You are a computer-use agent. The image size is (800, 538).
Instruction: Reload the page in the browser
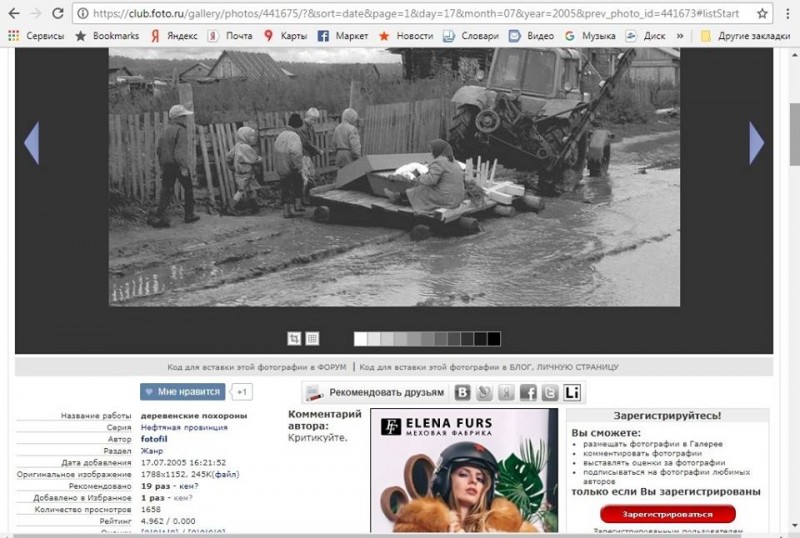tap(57, 13)
